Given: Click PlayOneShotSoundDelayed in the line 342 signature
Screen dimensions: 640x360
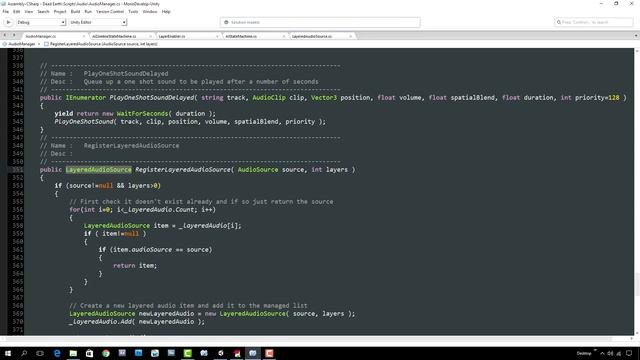Looking at the screenshot, I should [x=151, y=98].
